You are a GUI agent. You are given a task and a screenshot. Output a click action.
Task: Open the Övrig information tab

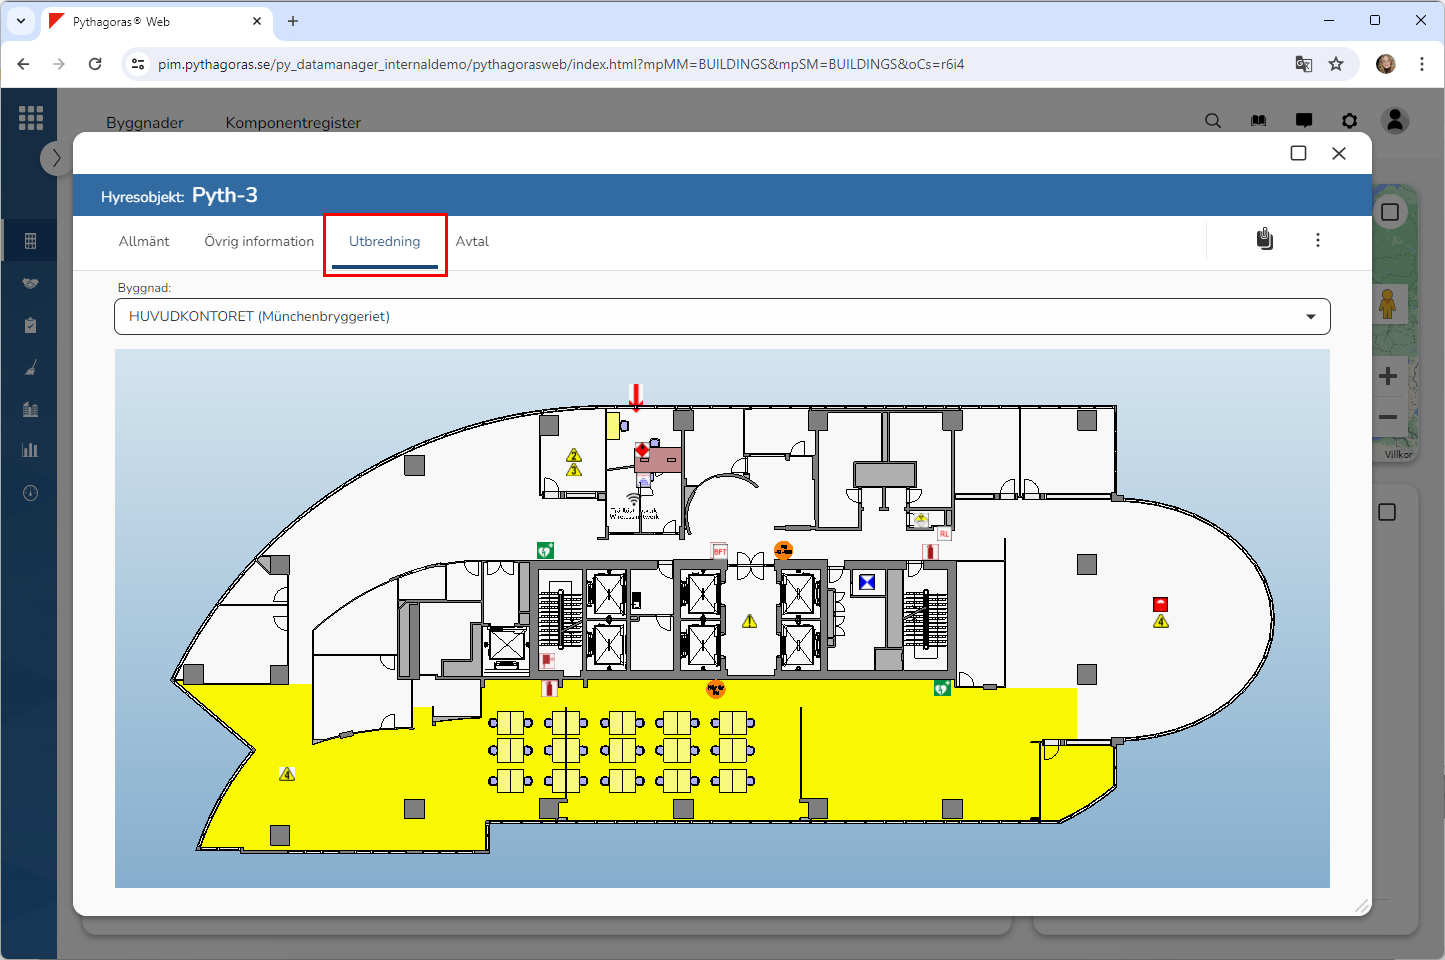(x=259, y=242)
